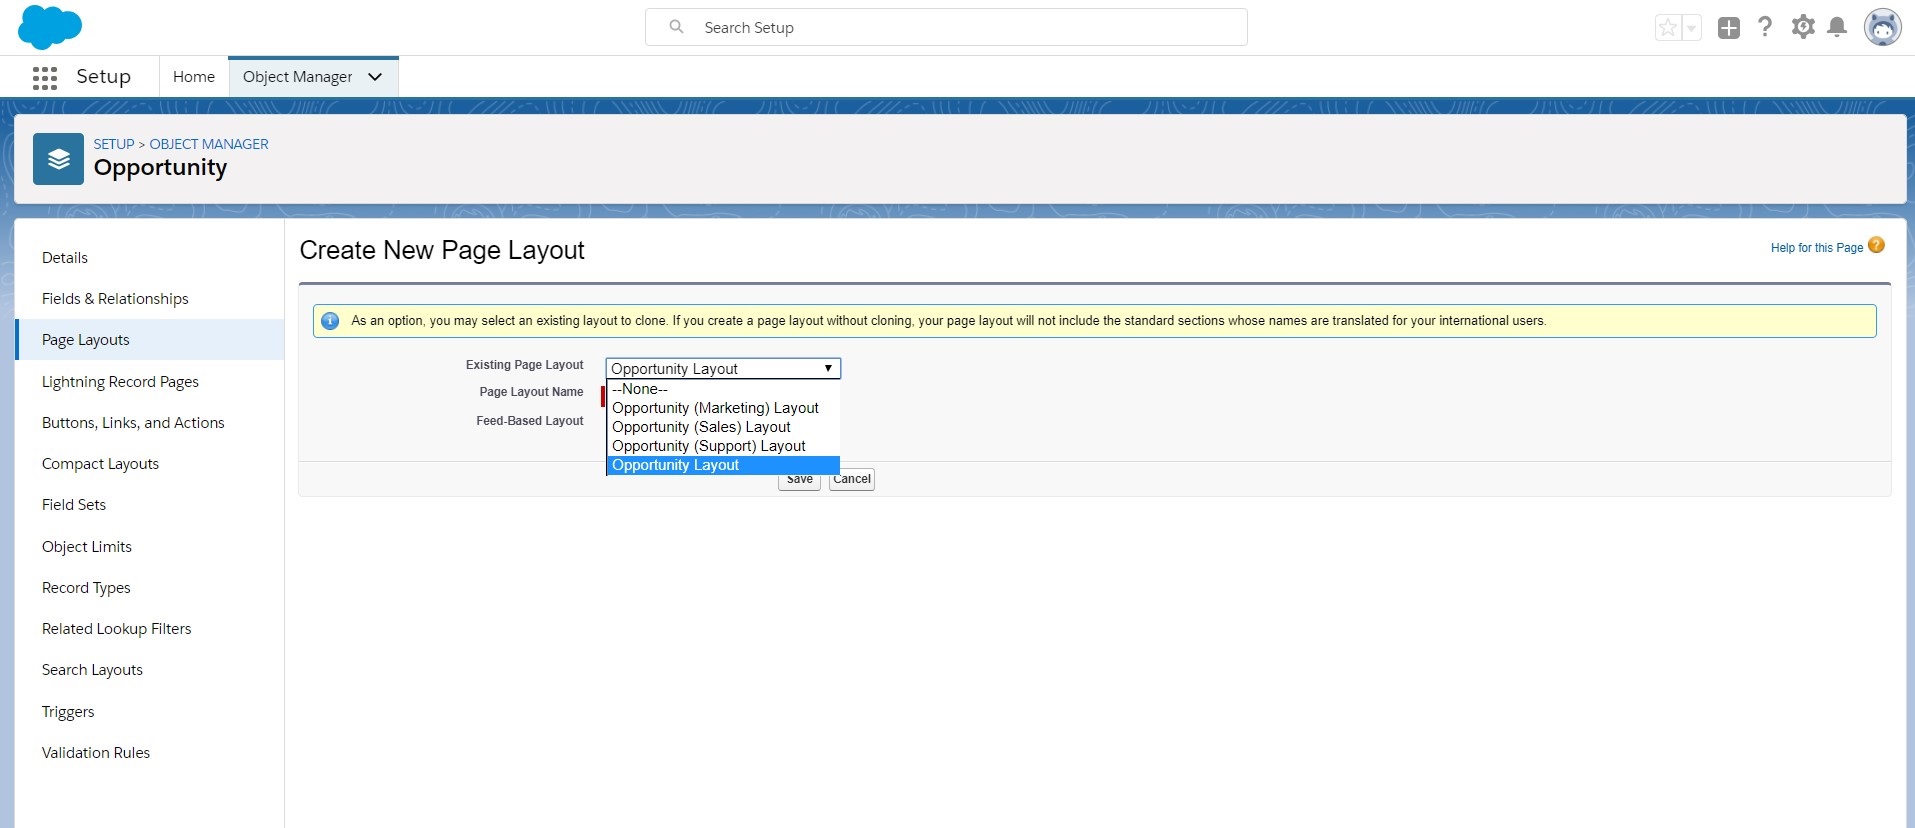Viewport: 1915px width, 828px height.
Task: Go to the Home tab
Action: pyautogui.click(x=194, y=77)
